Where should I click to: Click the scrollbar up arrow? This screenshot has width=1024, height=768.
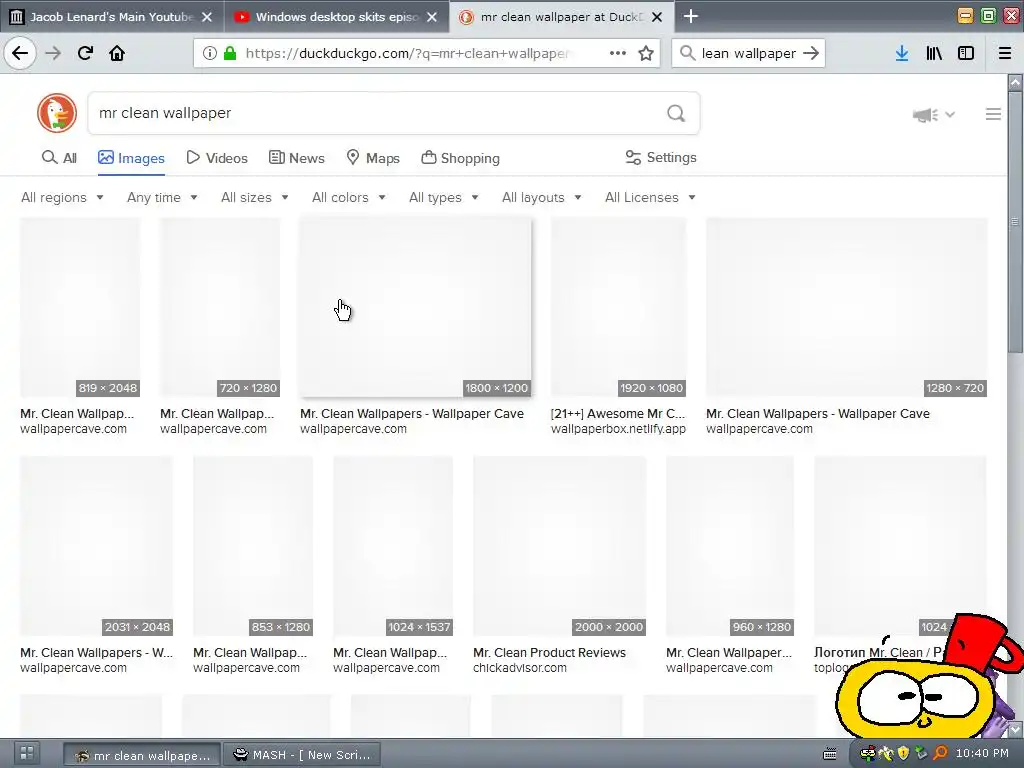(x=1015, y=82)
